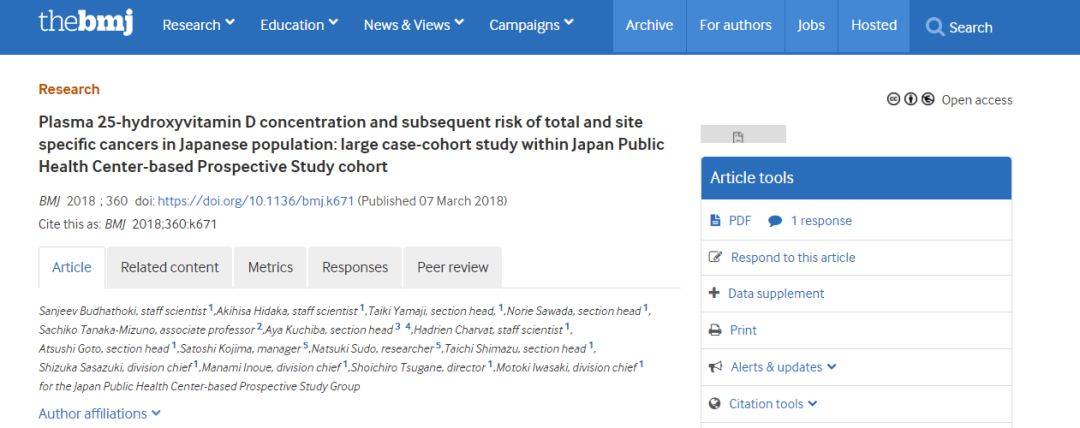Image resolution: width=1080 pixels, height=428 pixels.
Task: Click the Data supplement plus icon
Action: tap(714, 293)
